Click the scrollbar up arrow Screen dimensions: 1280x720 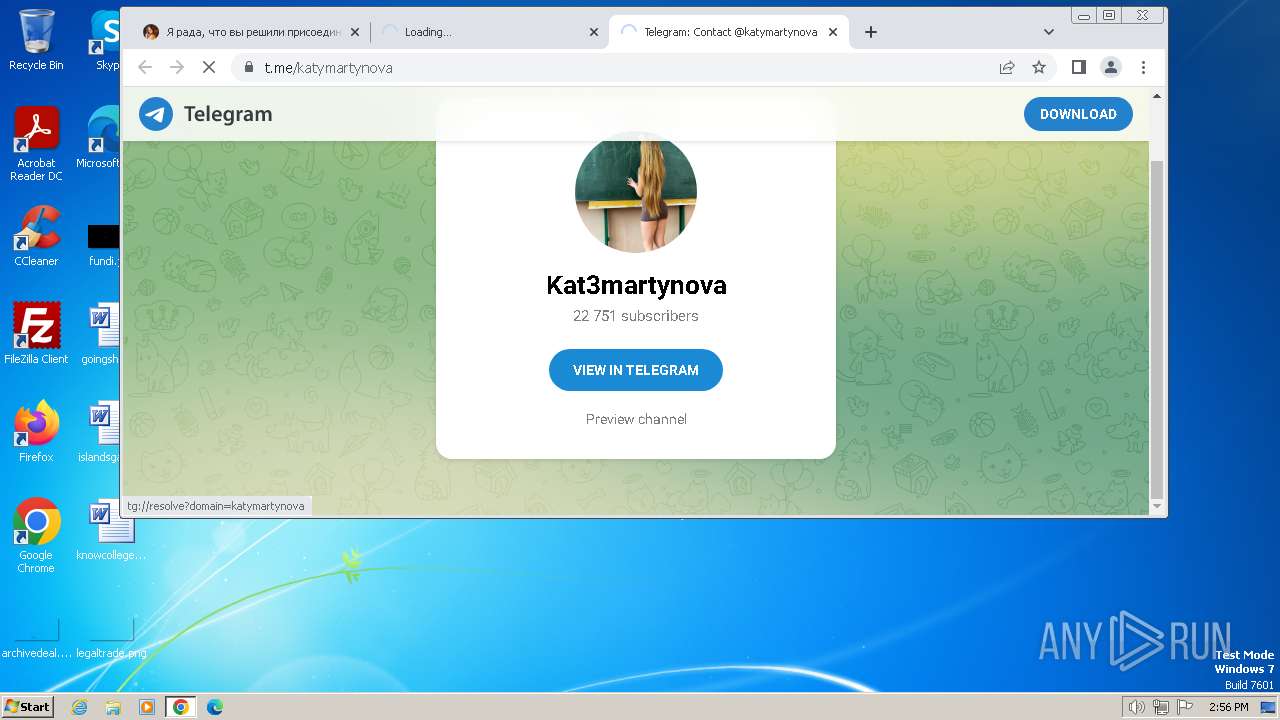click(1157, 95)
